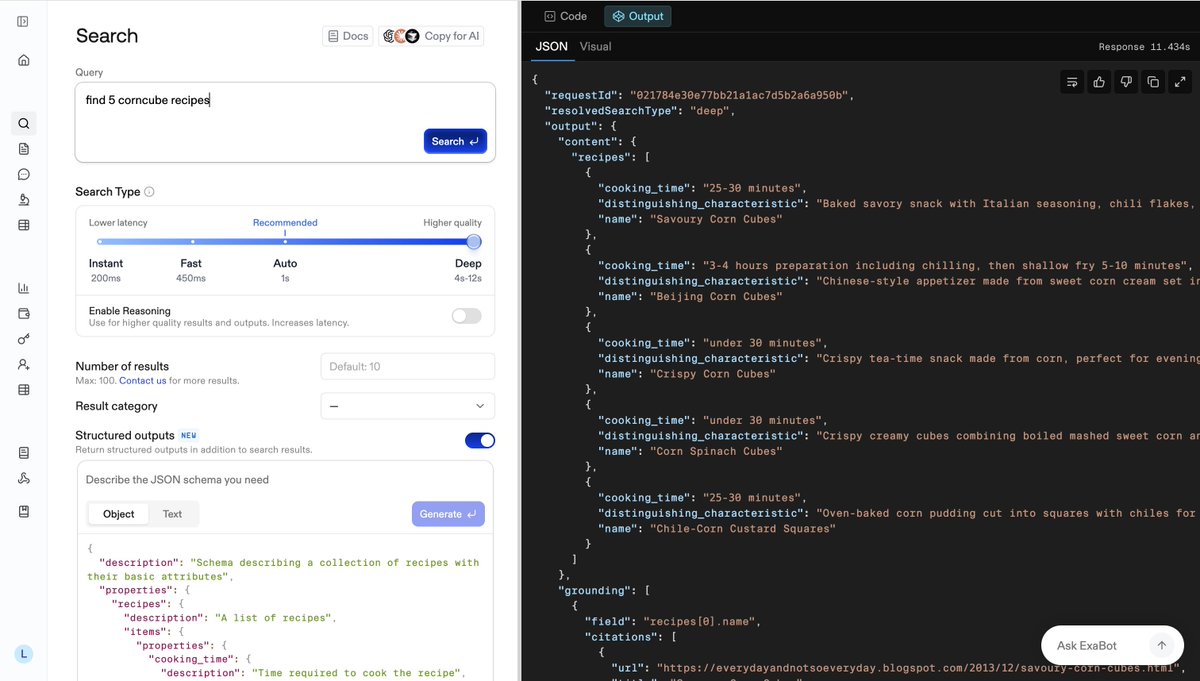Screen dimensions: 1200x681
Task: Open the bookmark book icon in sidebar
Action: pyautogui.click(x=23, y=511)
